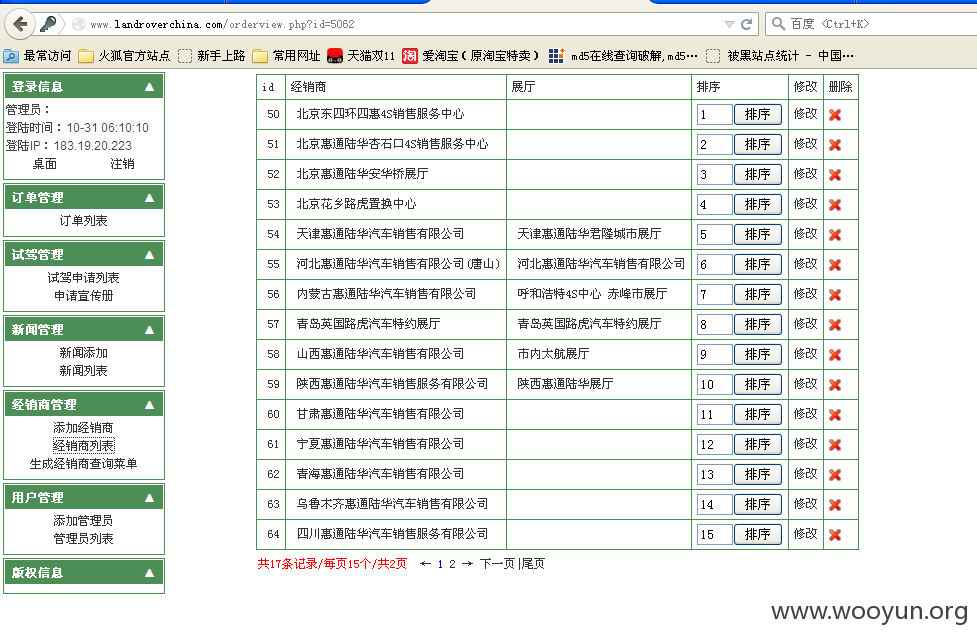Open 生成经销商查询菜单 in sidebar
977x640 pixels.
click(83, 464)
